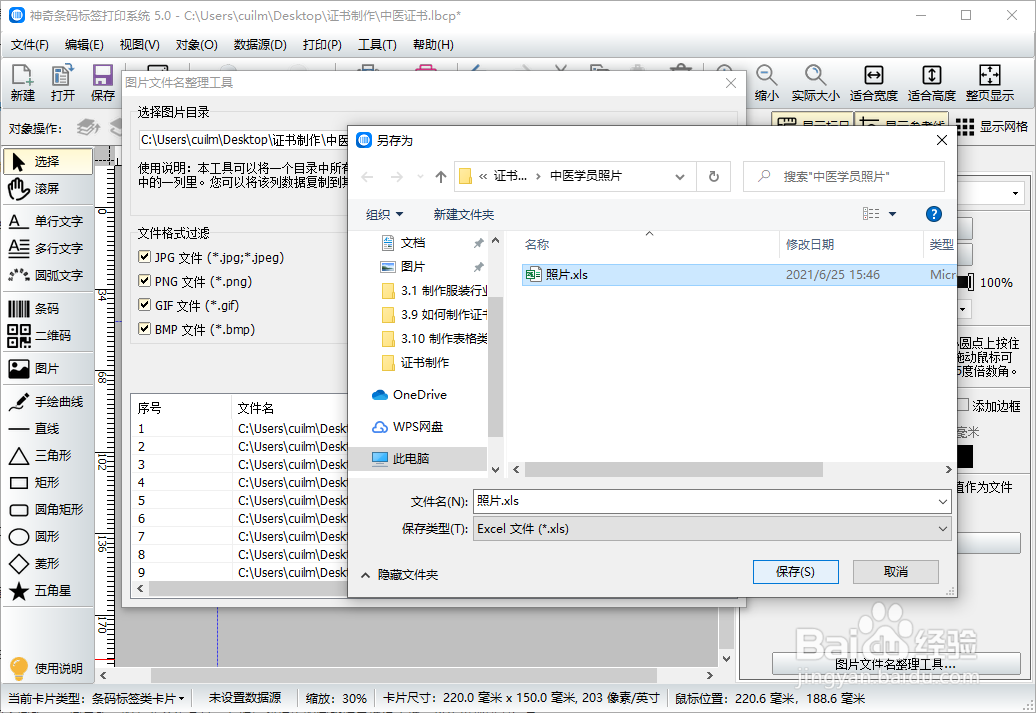Click the 搜索"中医学员照片" search field
The height and width of the screenshot is (713, 1036).
pos(844,176)
